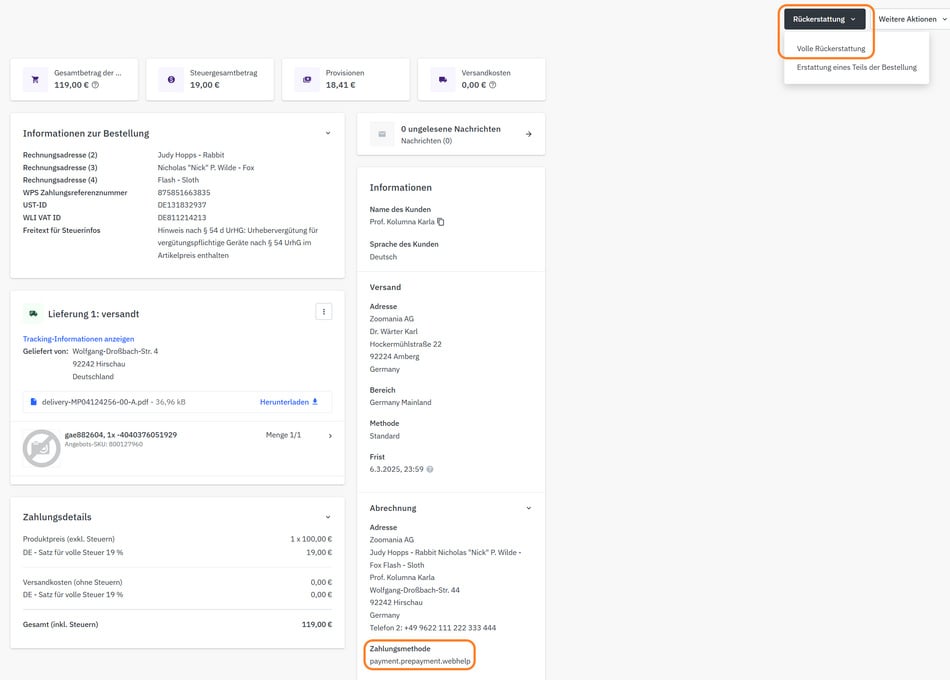This screenshot has height=680, width=950.
Task: Click Produktpreis amount 1 x 100,00 €
Action: click(311, 539)
